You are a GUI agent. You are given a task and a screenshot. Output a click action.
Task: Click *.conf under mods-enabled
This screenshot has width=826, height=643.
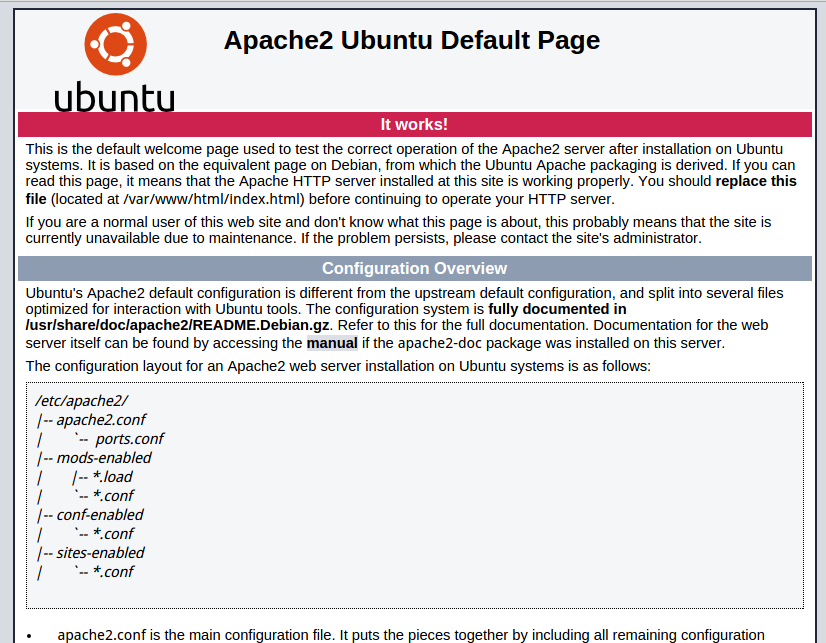tap(113, 496)
